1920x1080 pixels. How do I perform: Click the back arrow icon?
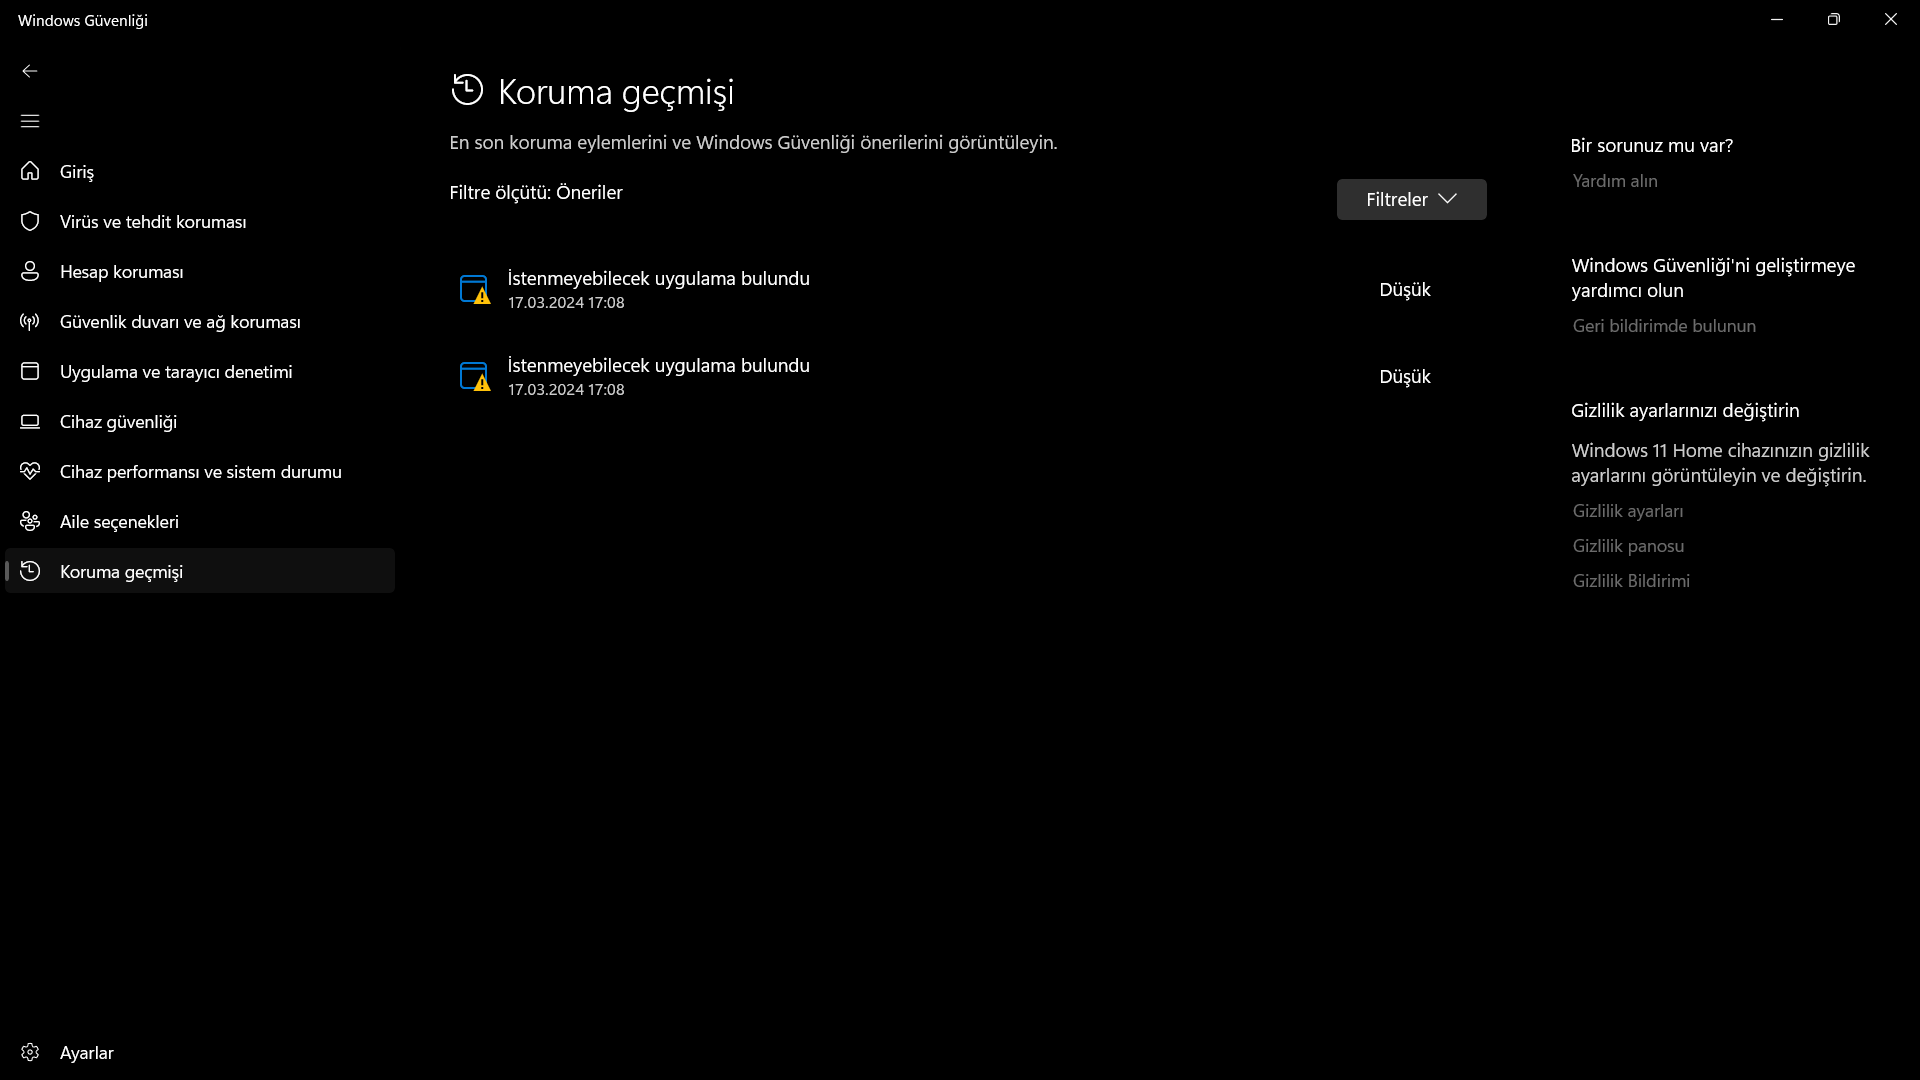[30, 71]
